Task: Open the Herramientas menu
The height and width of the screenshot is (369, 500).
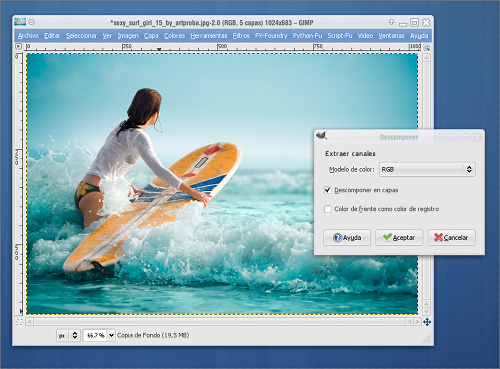Action: (x=209, y=36)
